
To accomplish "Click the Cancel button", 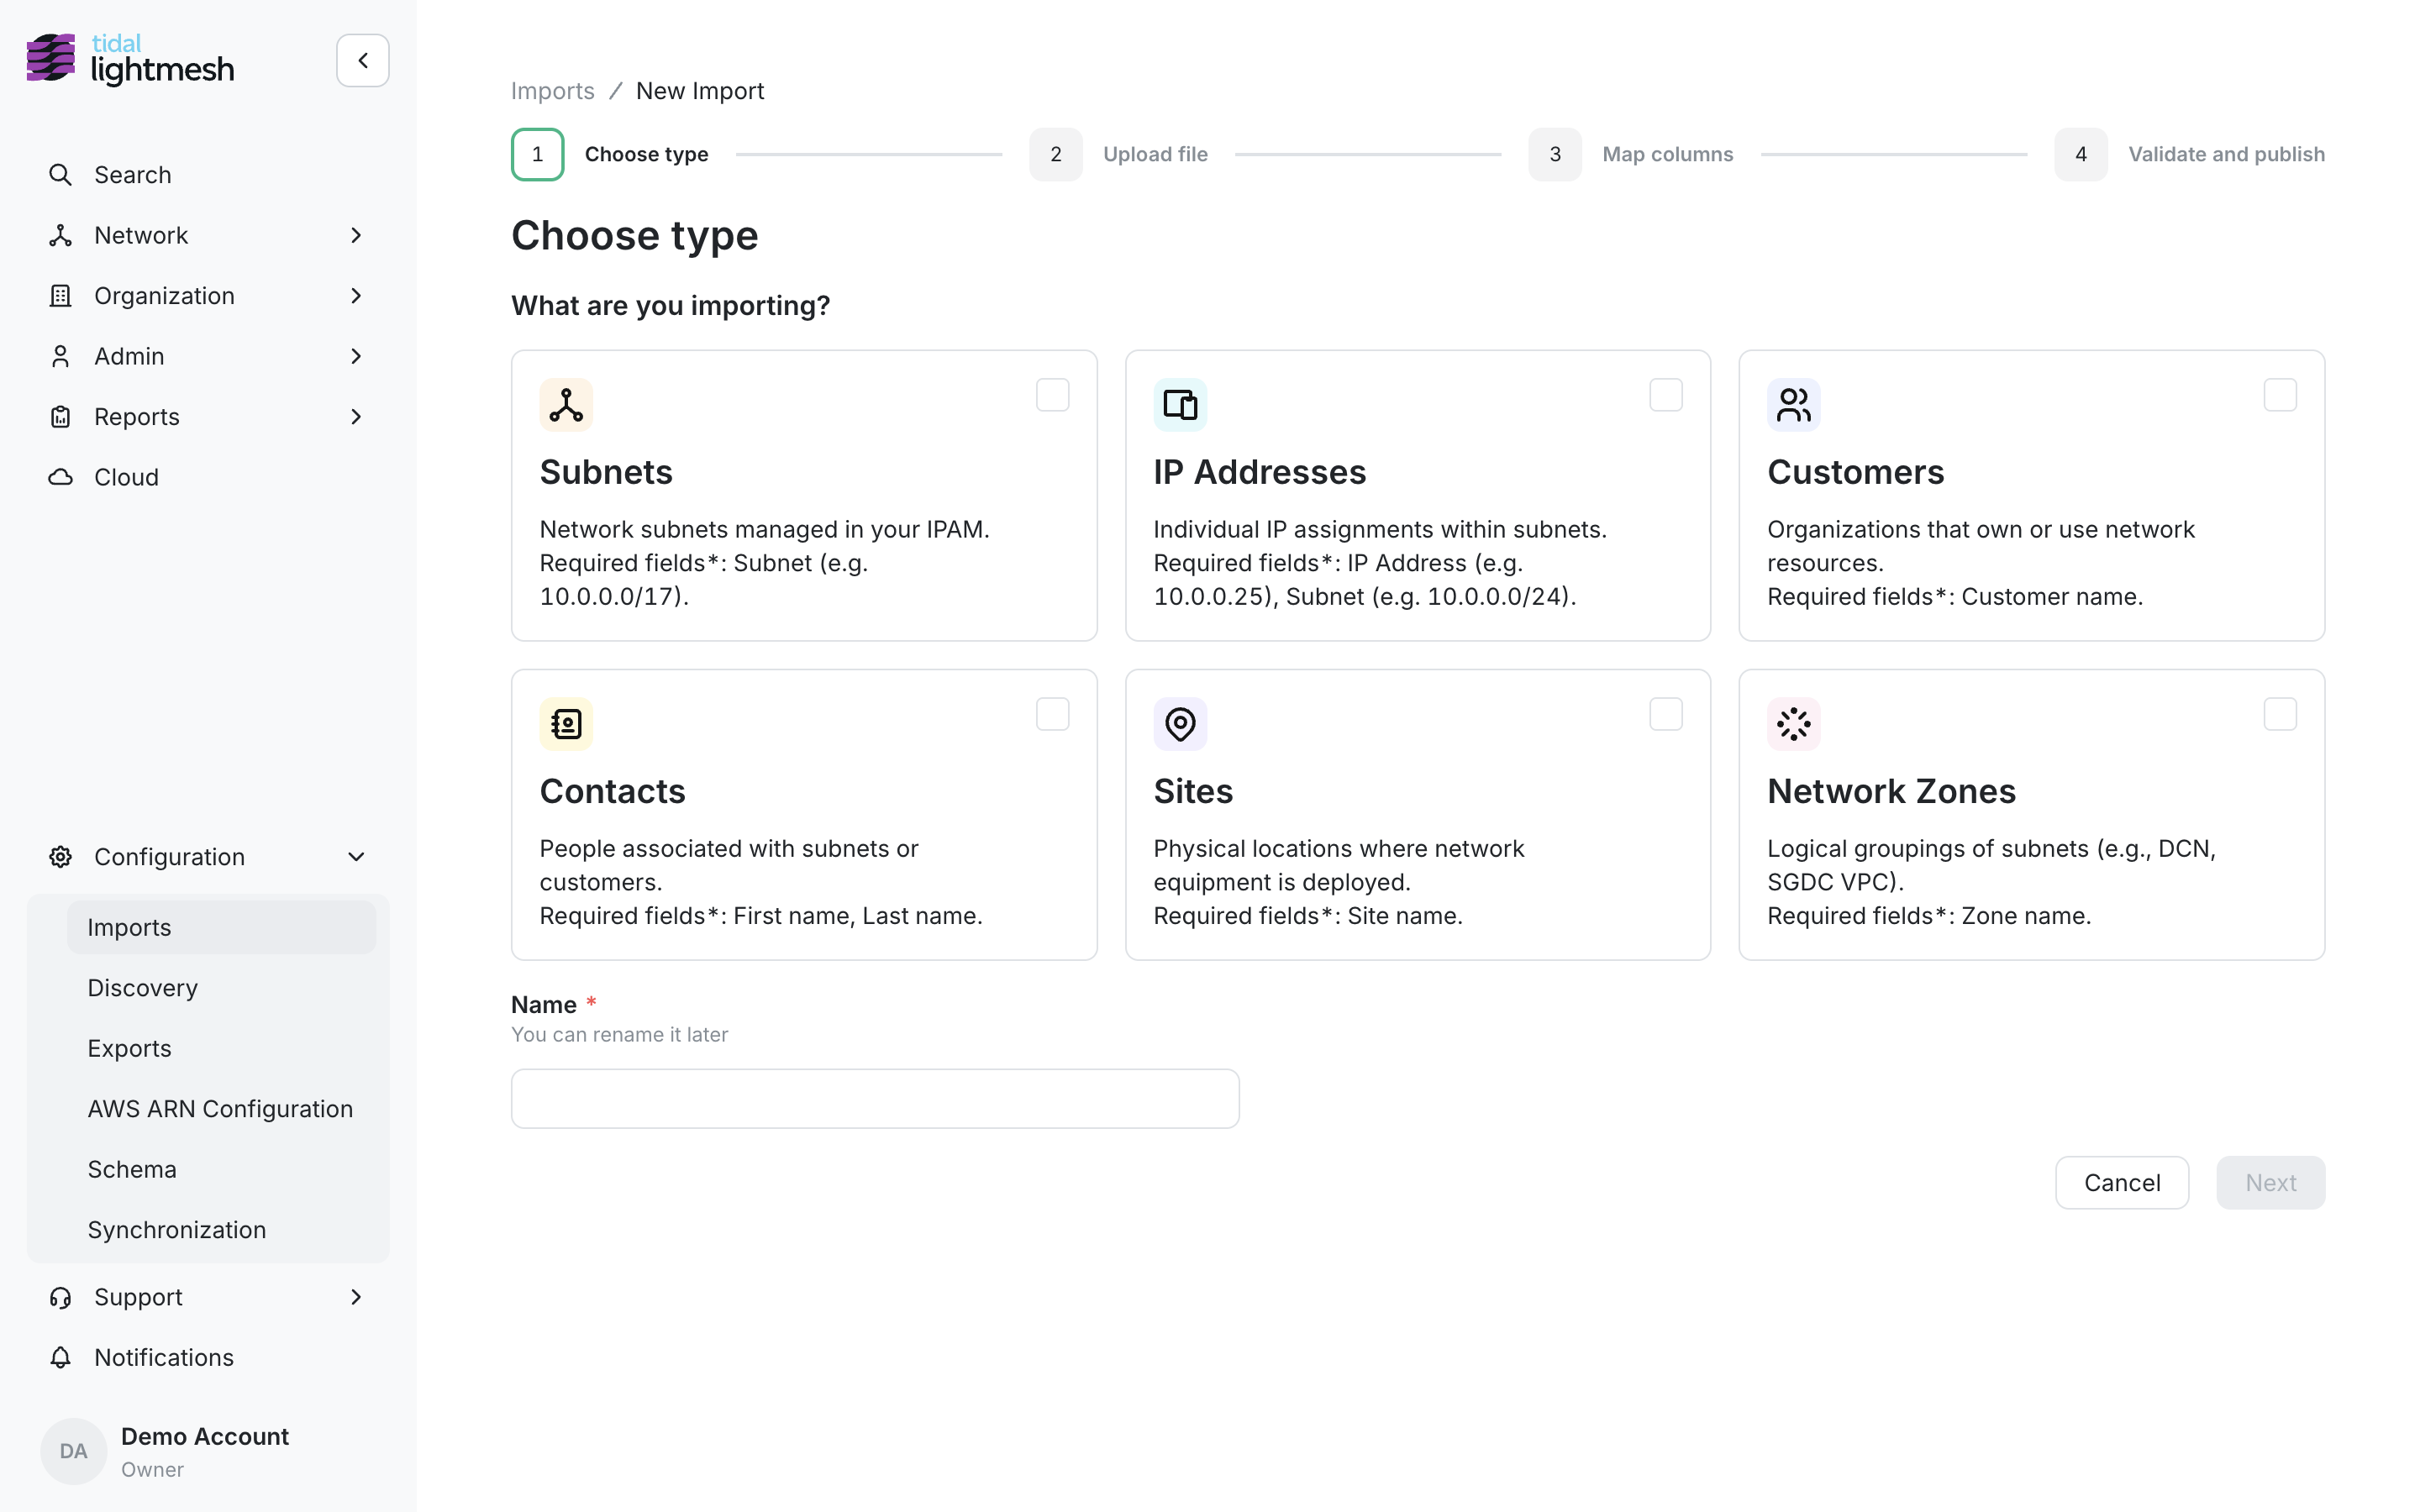I will pyautogui.click(x=2122, y=1183).
